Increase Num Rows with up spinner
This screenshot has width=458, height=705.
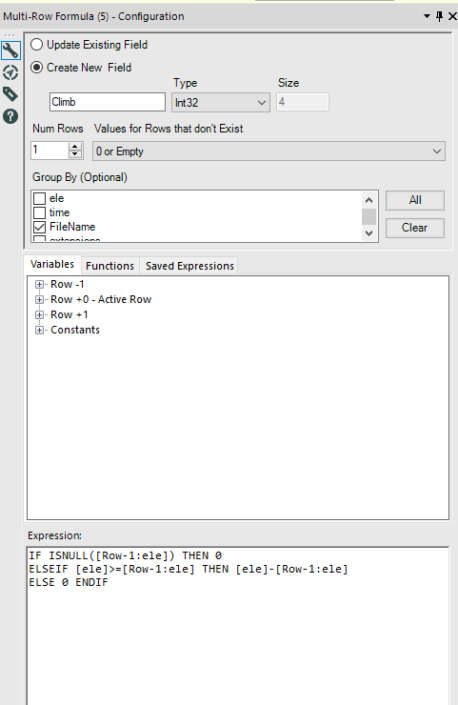click(75, 146)
